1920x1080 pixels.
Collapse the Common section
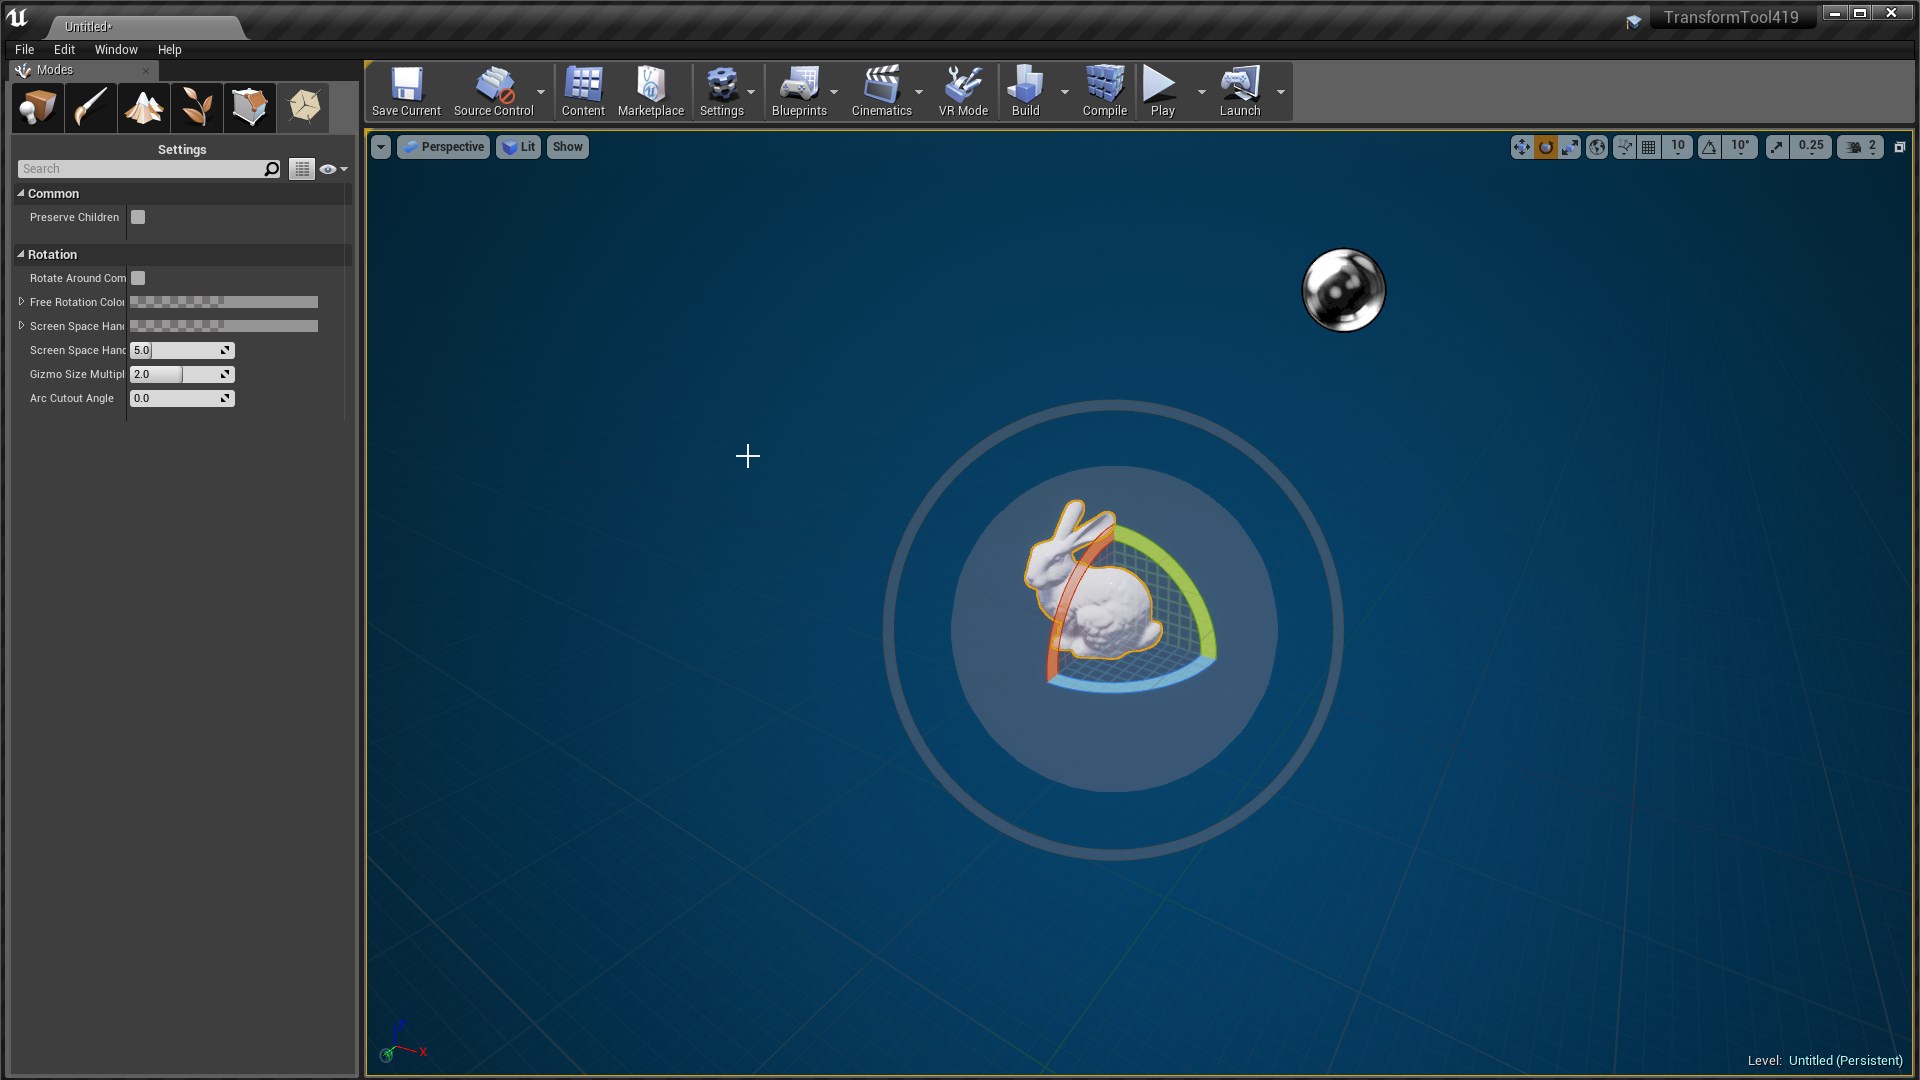click(20, 193)
